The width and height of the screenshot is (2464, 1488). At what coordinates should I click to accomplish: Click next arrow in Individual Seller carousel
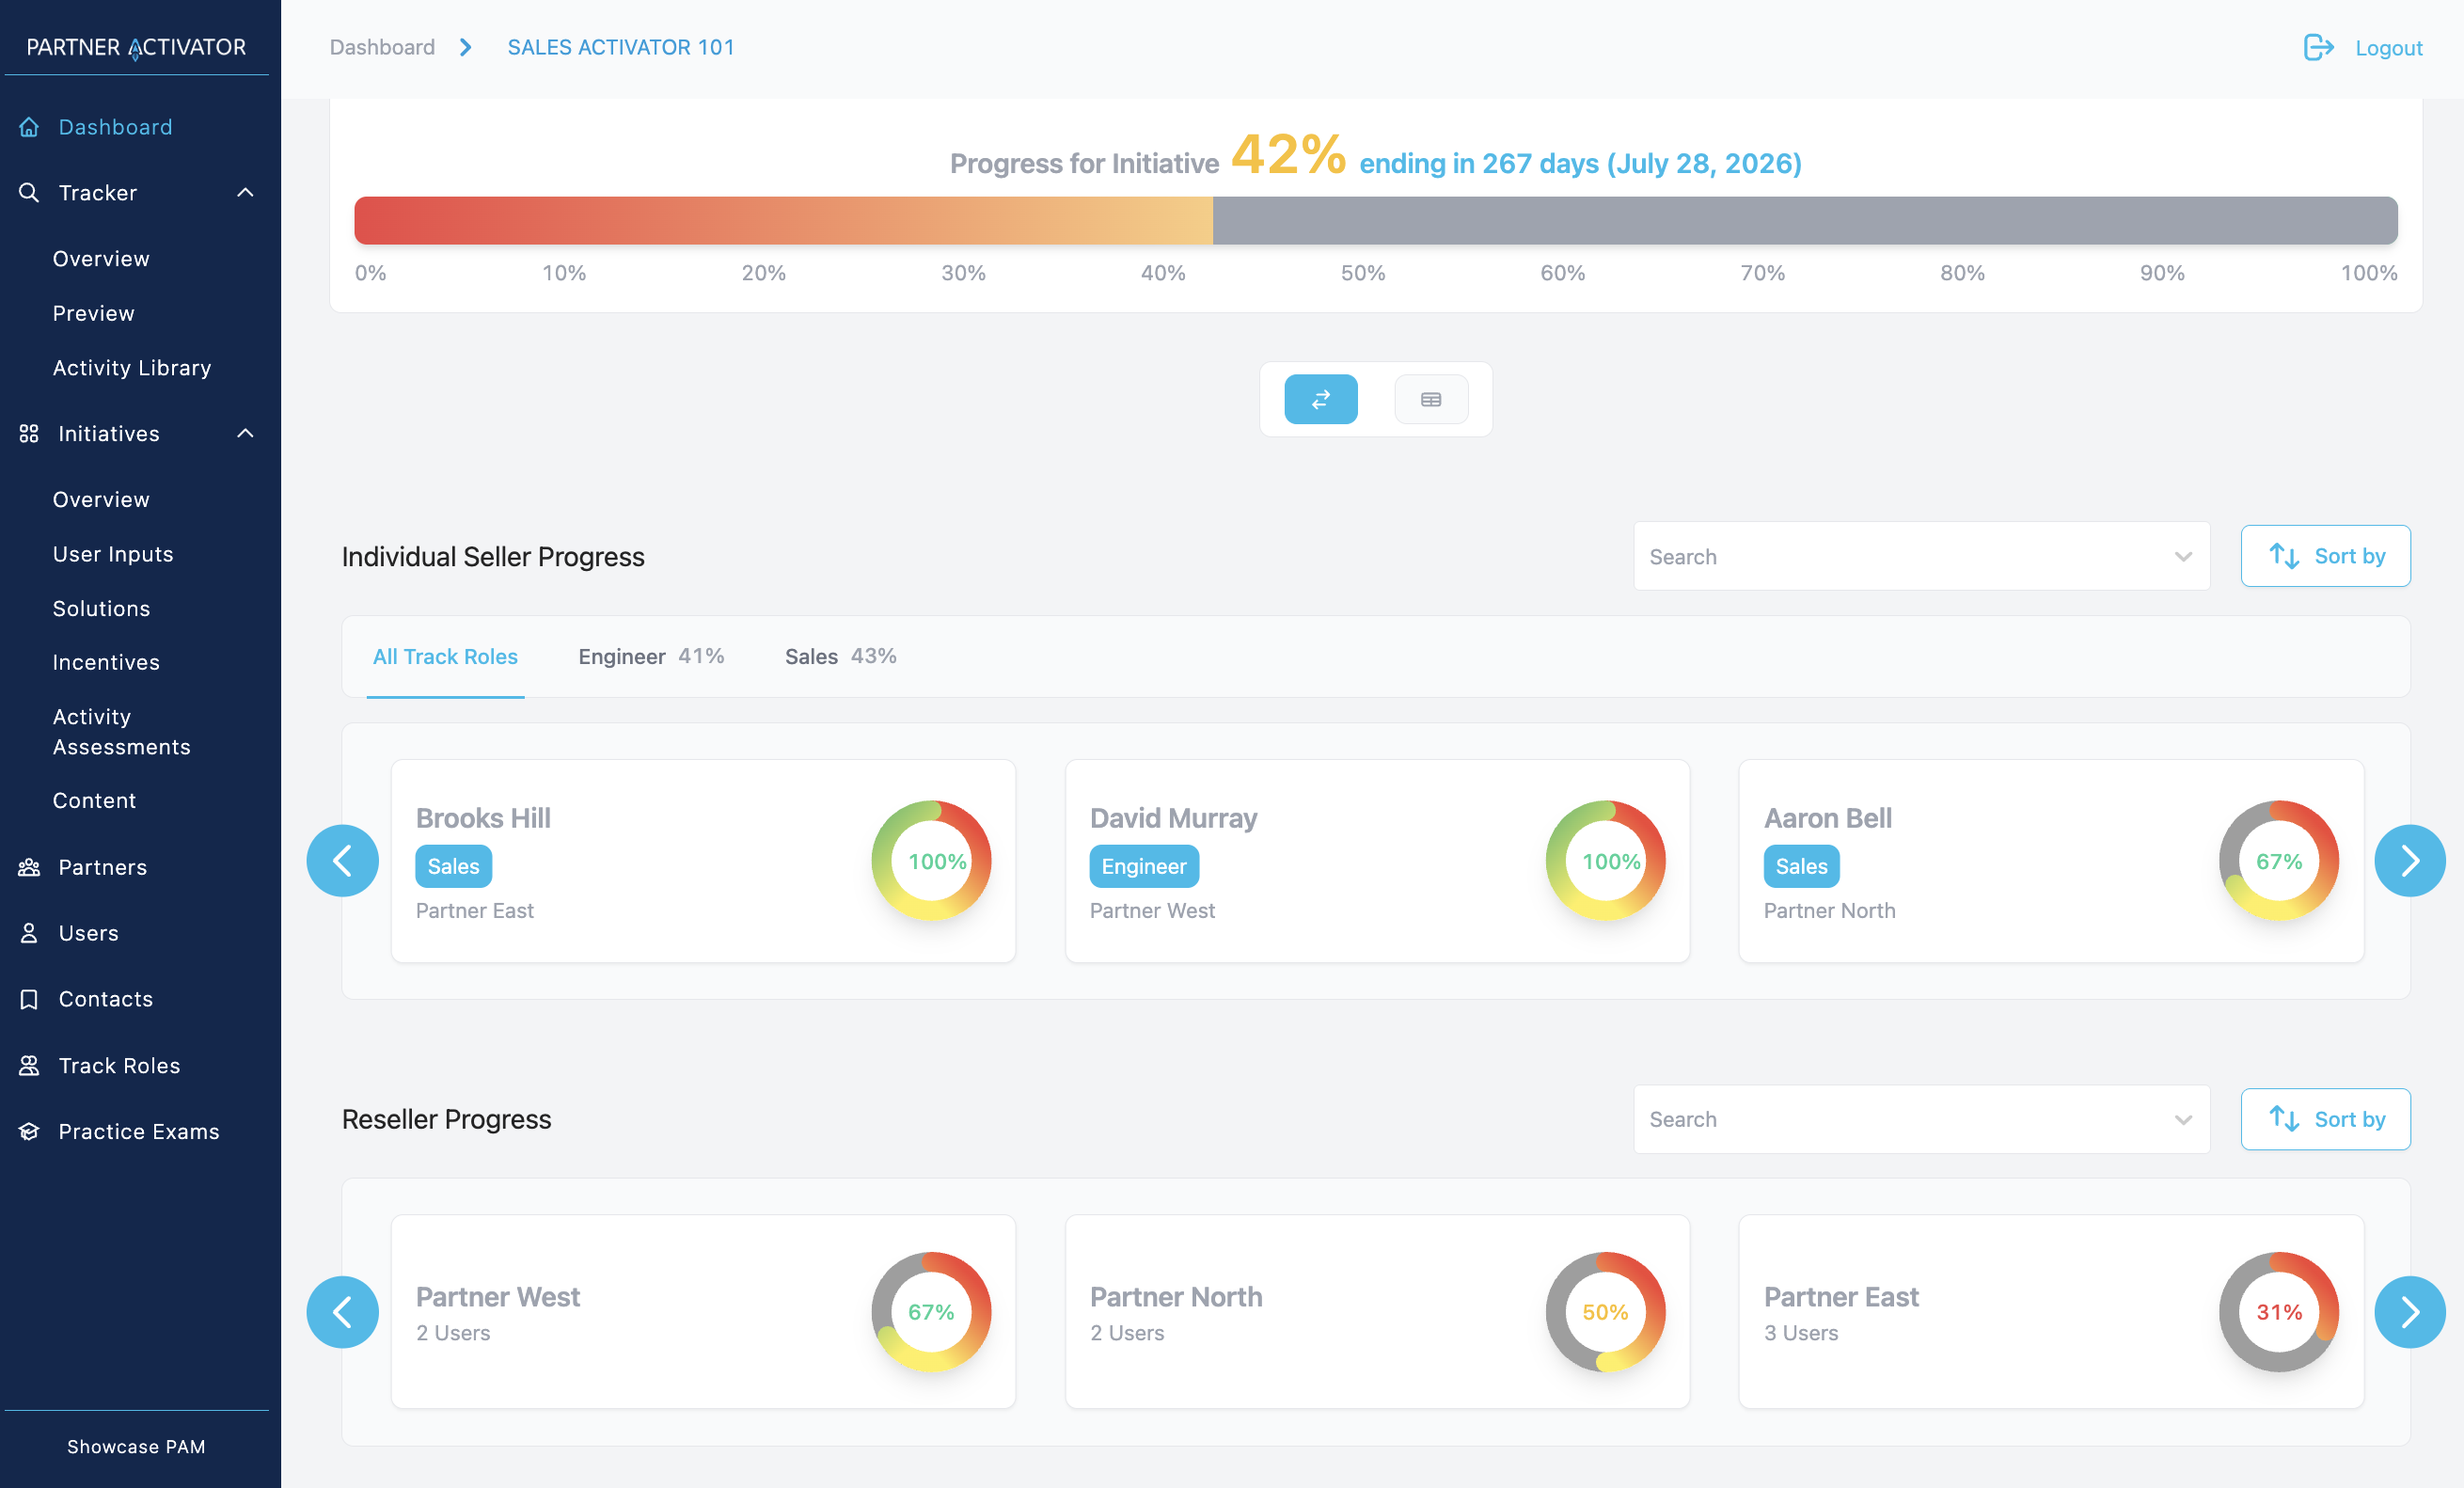[2409, 860]
